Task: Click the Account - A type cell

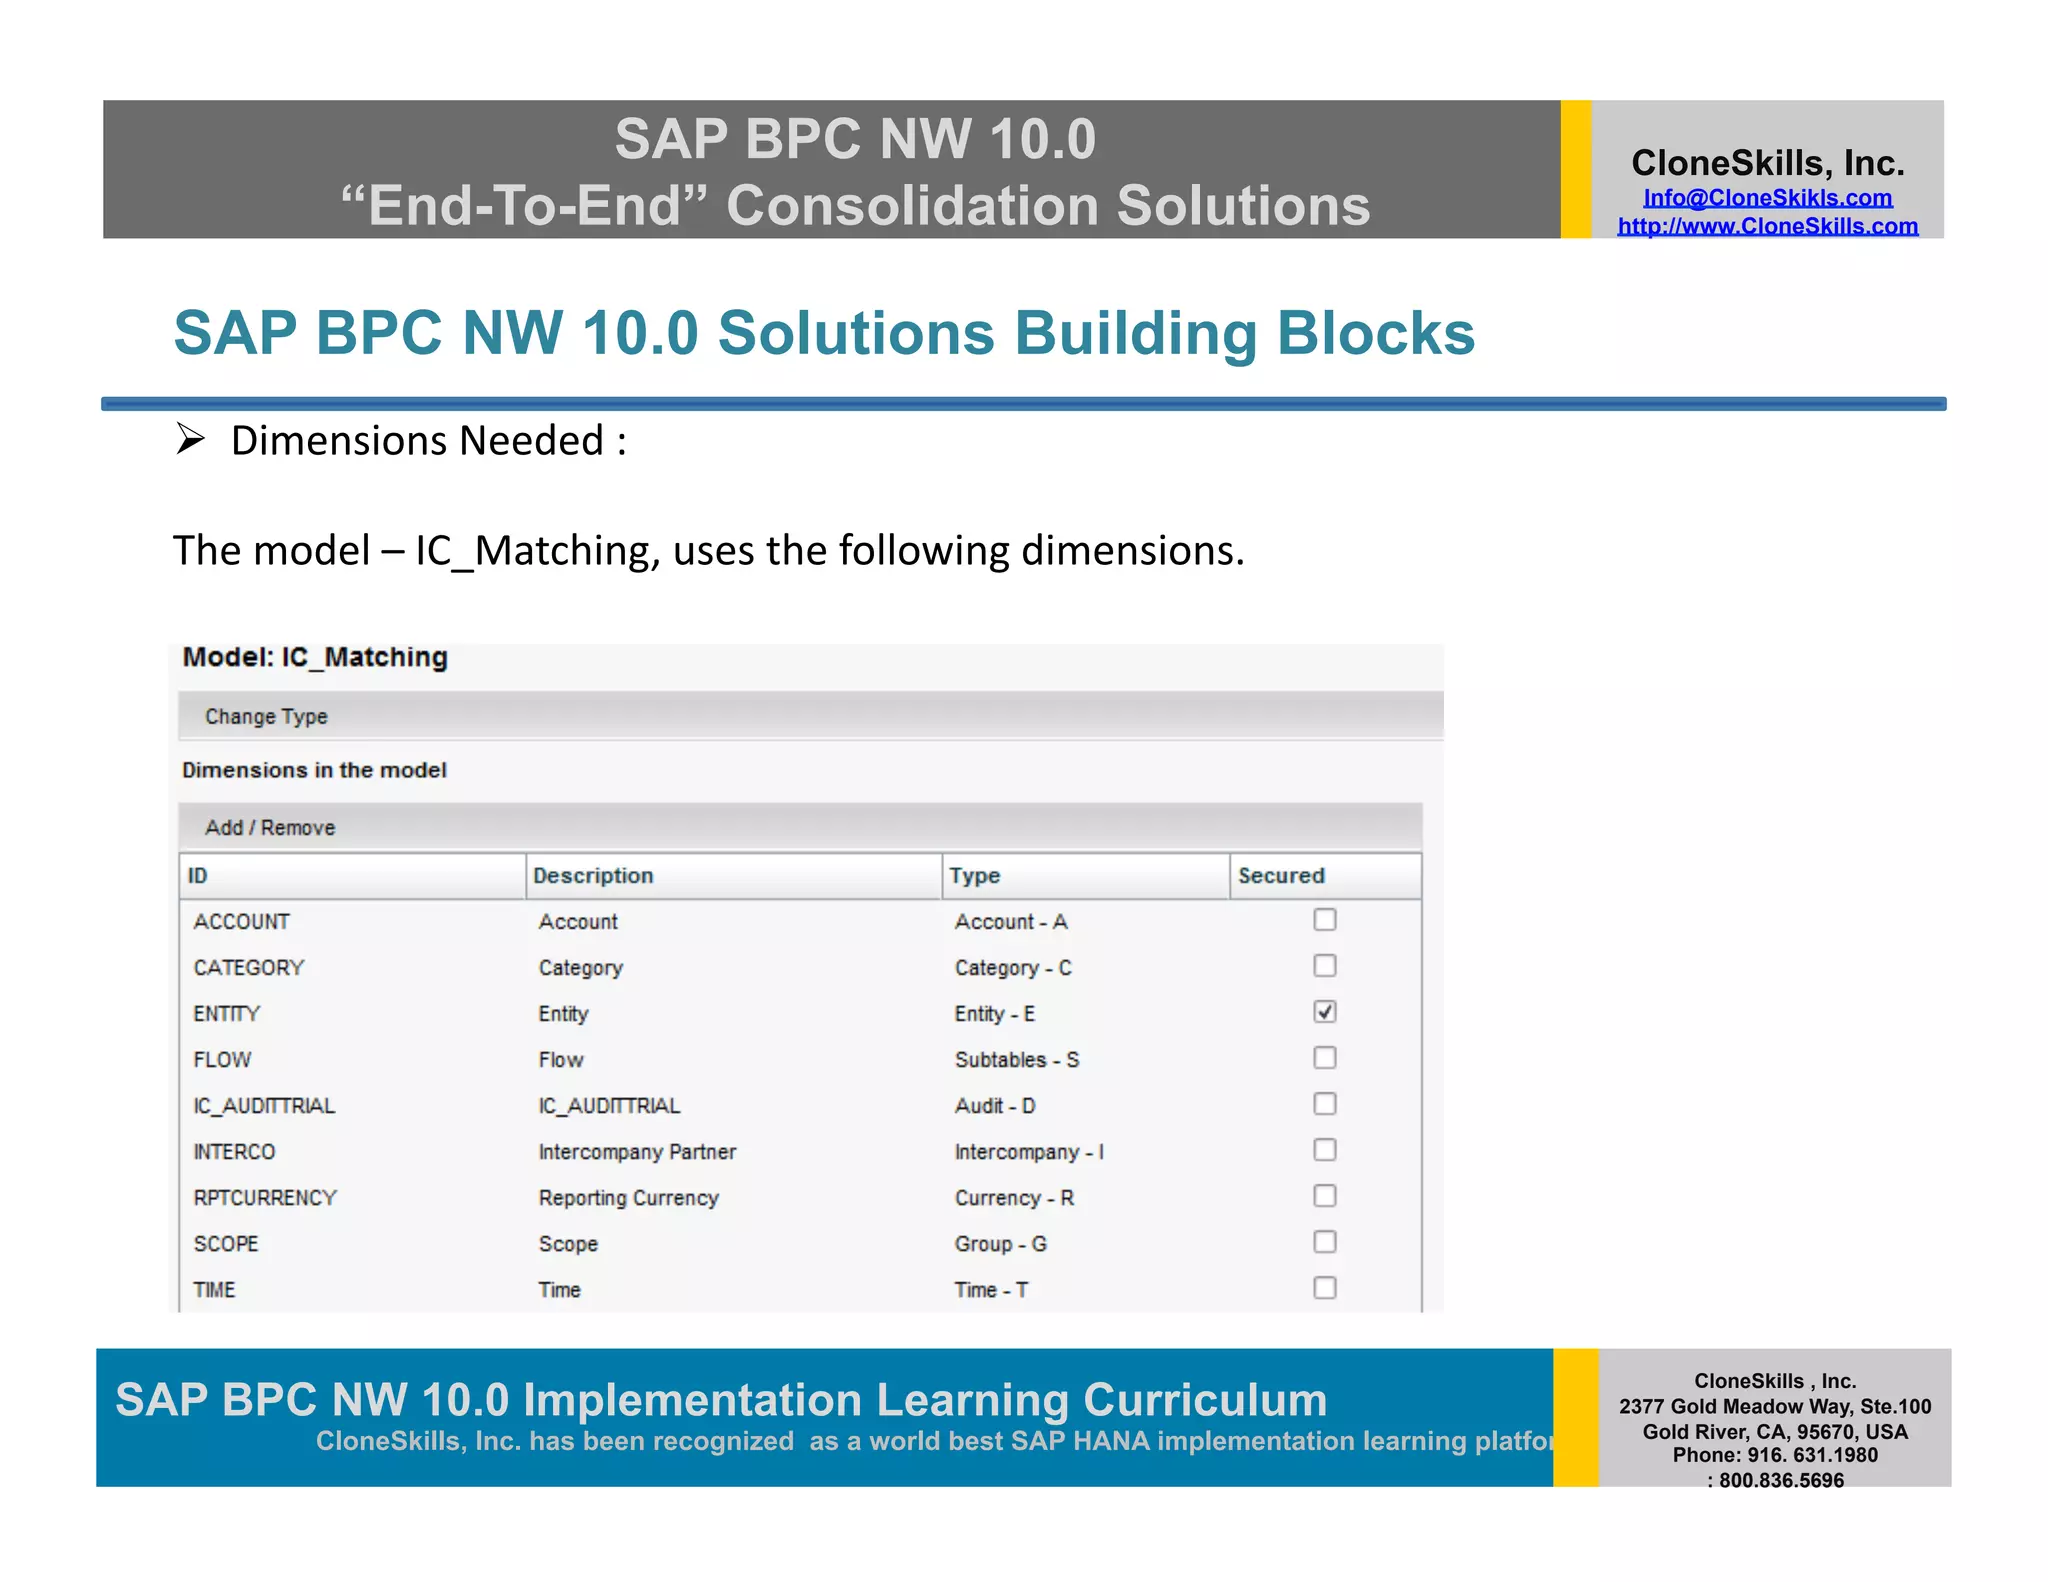Action: pyautogui.click(x=1011, y=922)
